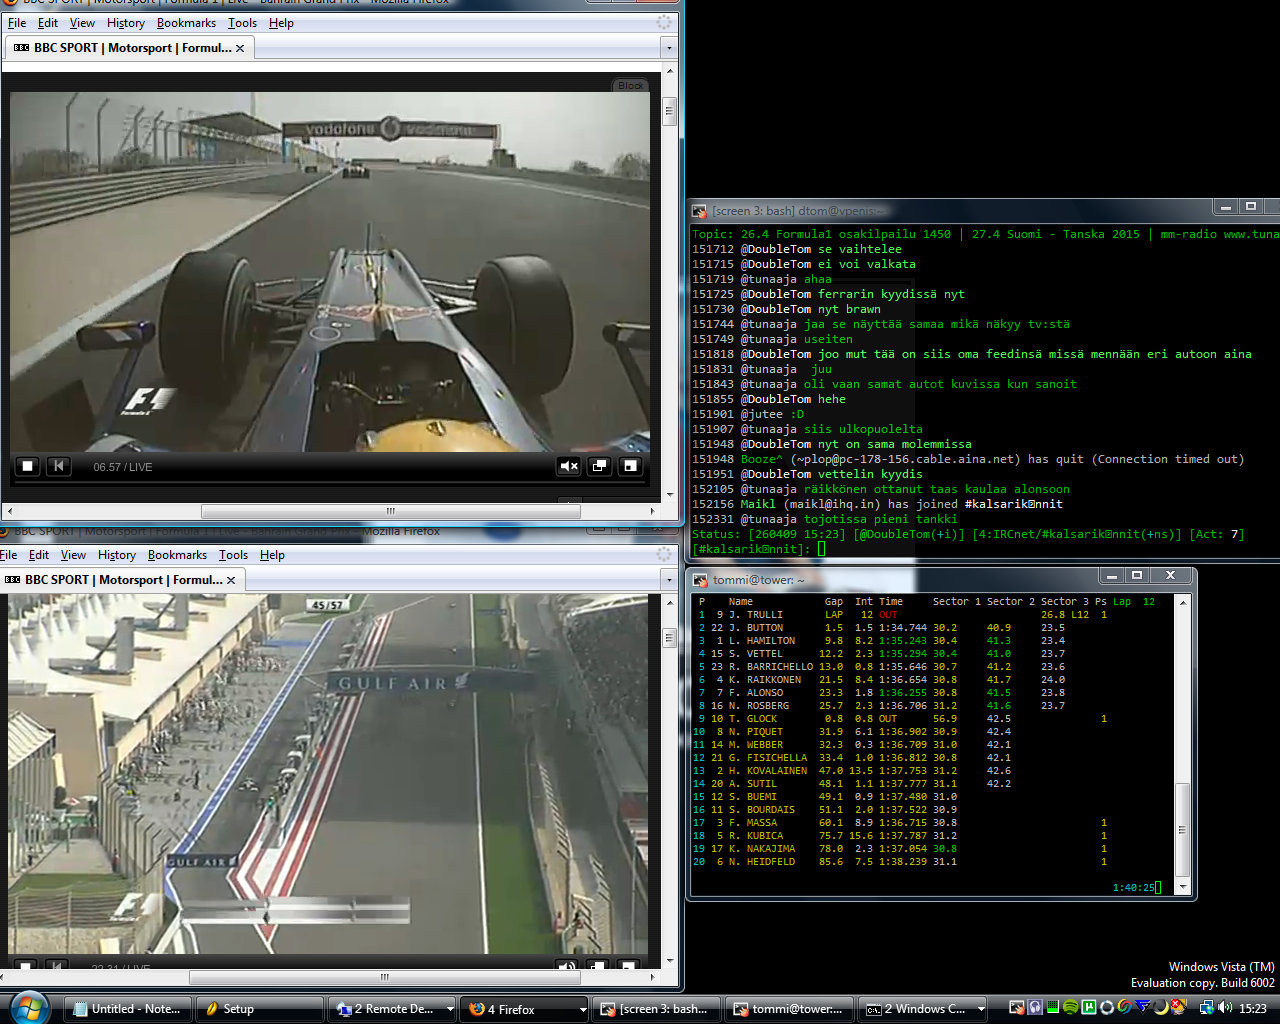Click horizontal scrollbar thumb in top Firefox window
The height and width of the screenshot is (1024, 1280).
[390, 511]
